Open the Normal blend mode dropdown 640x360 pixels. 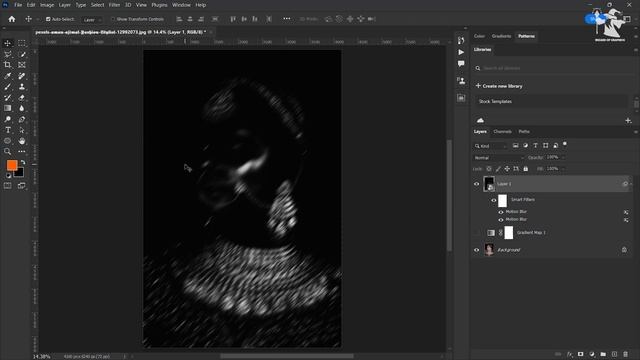(499, 158)
